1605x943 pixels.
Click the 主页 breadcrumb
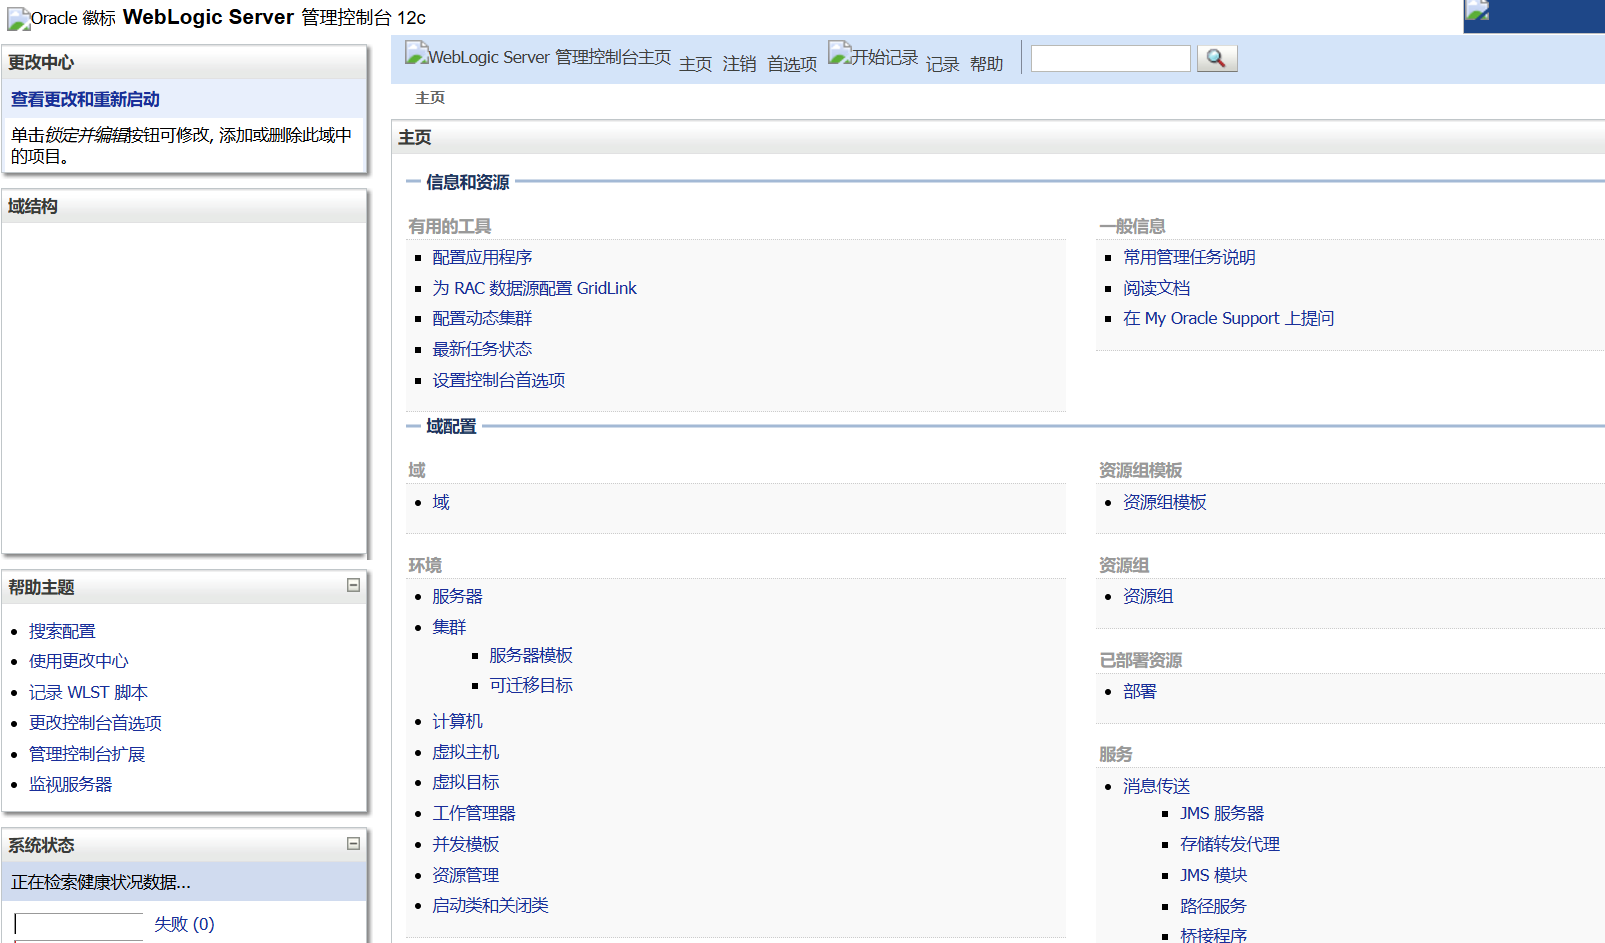coord(430,98)
